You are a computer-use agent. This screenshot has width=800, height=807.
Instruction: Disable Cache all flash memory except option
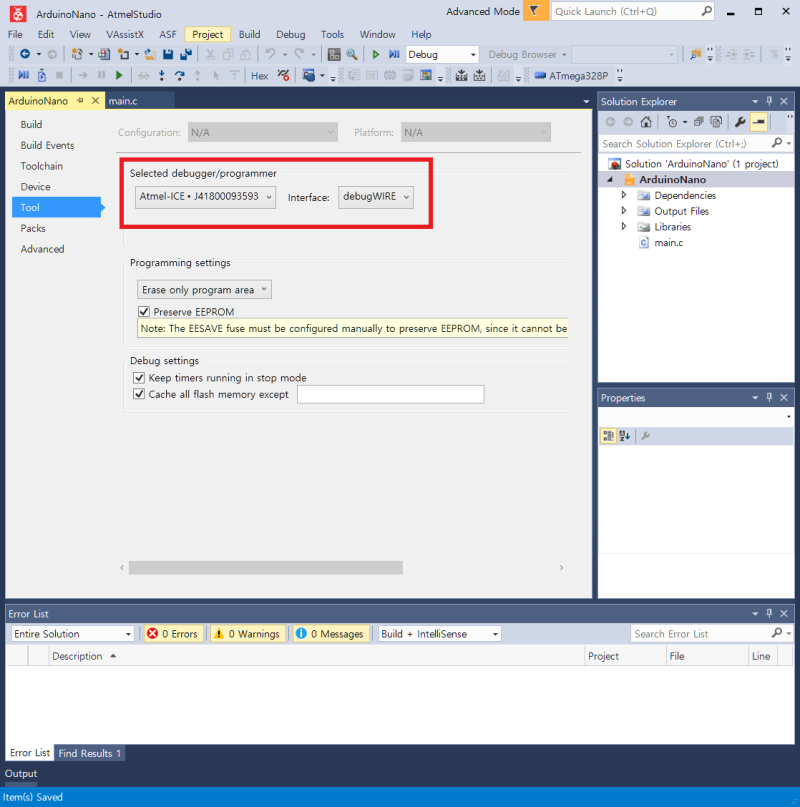pyautogui.click(x=139, y=394)
